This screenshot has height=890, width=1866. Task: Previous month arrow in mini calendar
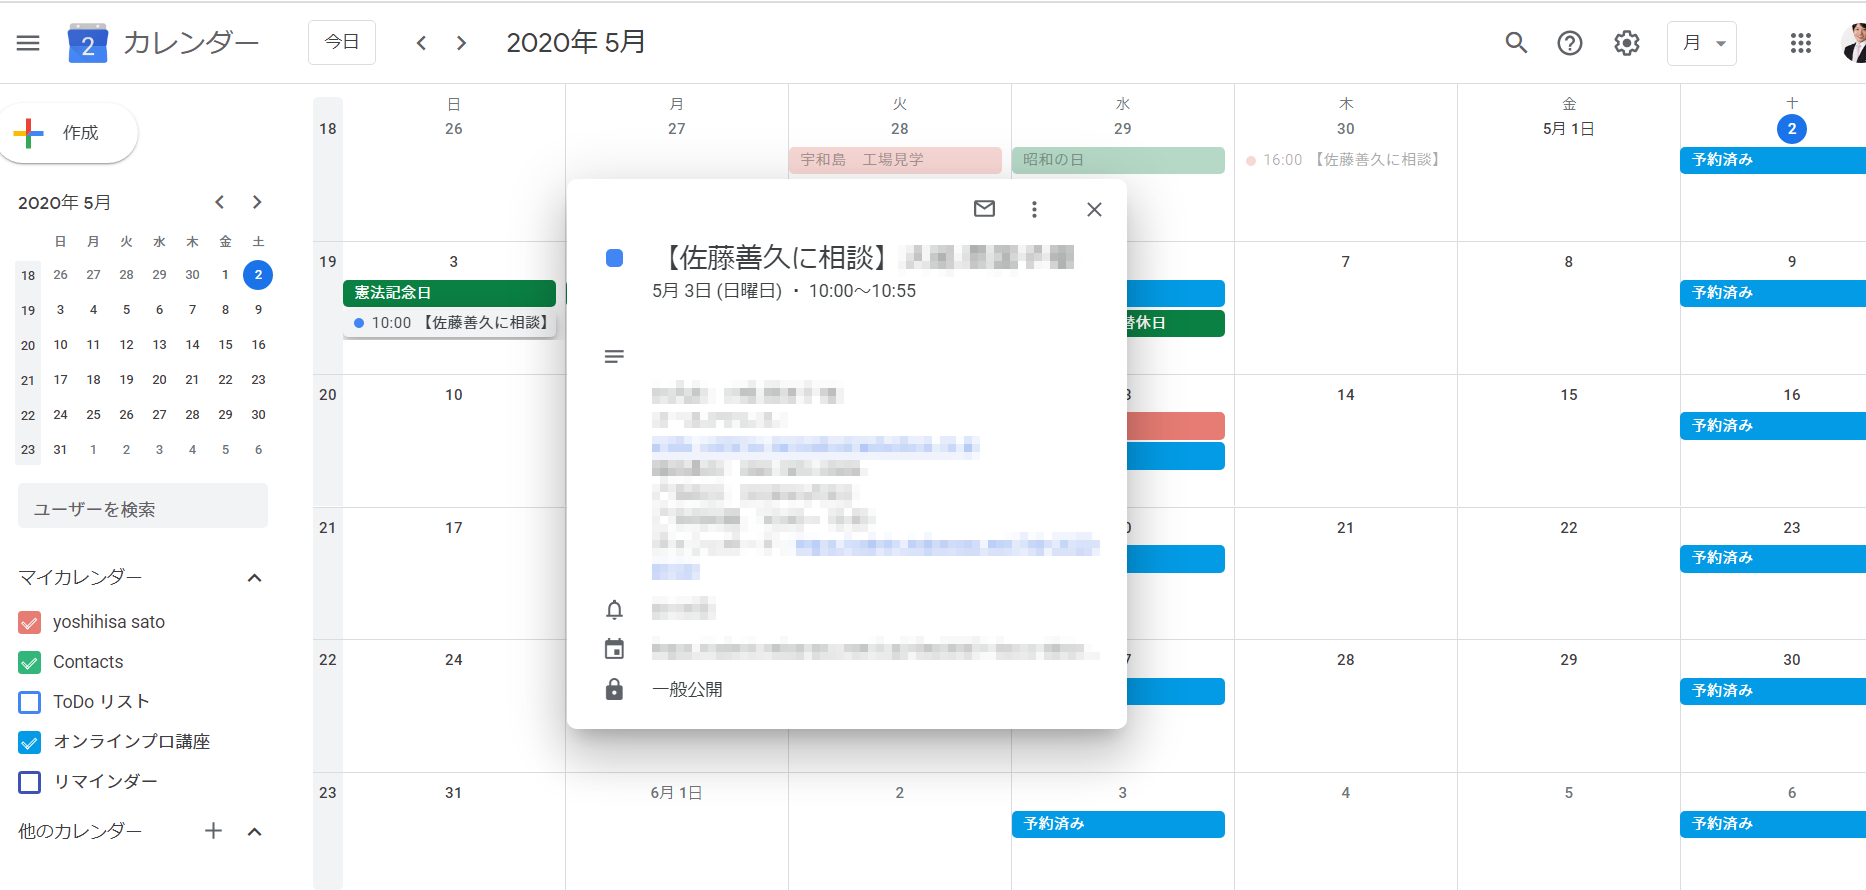pos(220,202)
